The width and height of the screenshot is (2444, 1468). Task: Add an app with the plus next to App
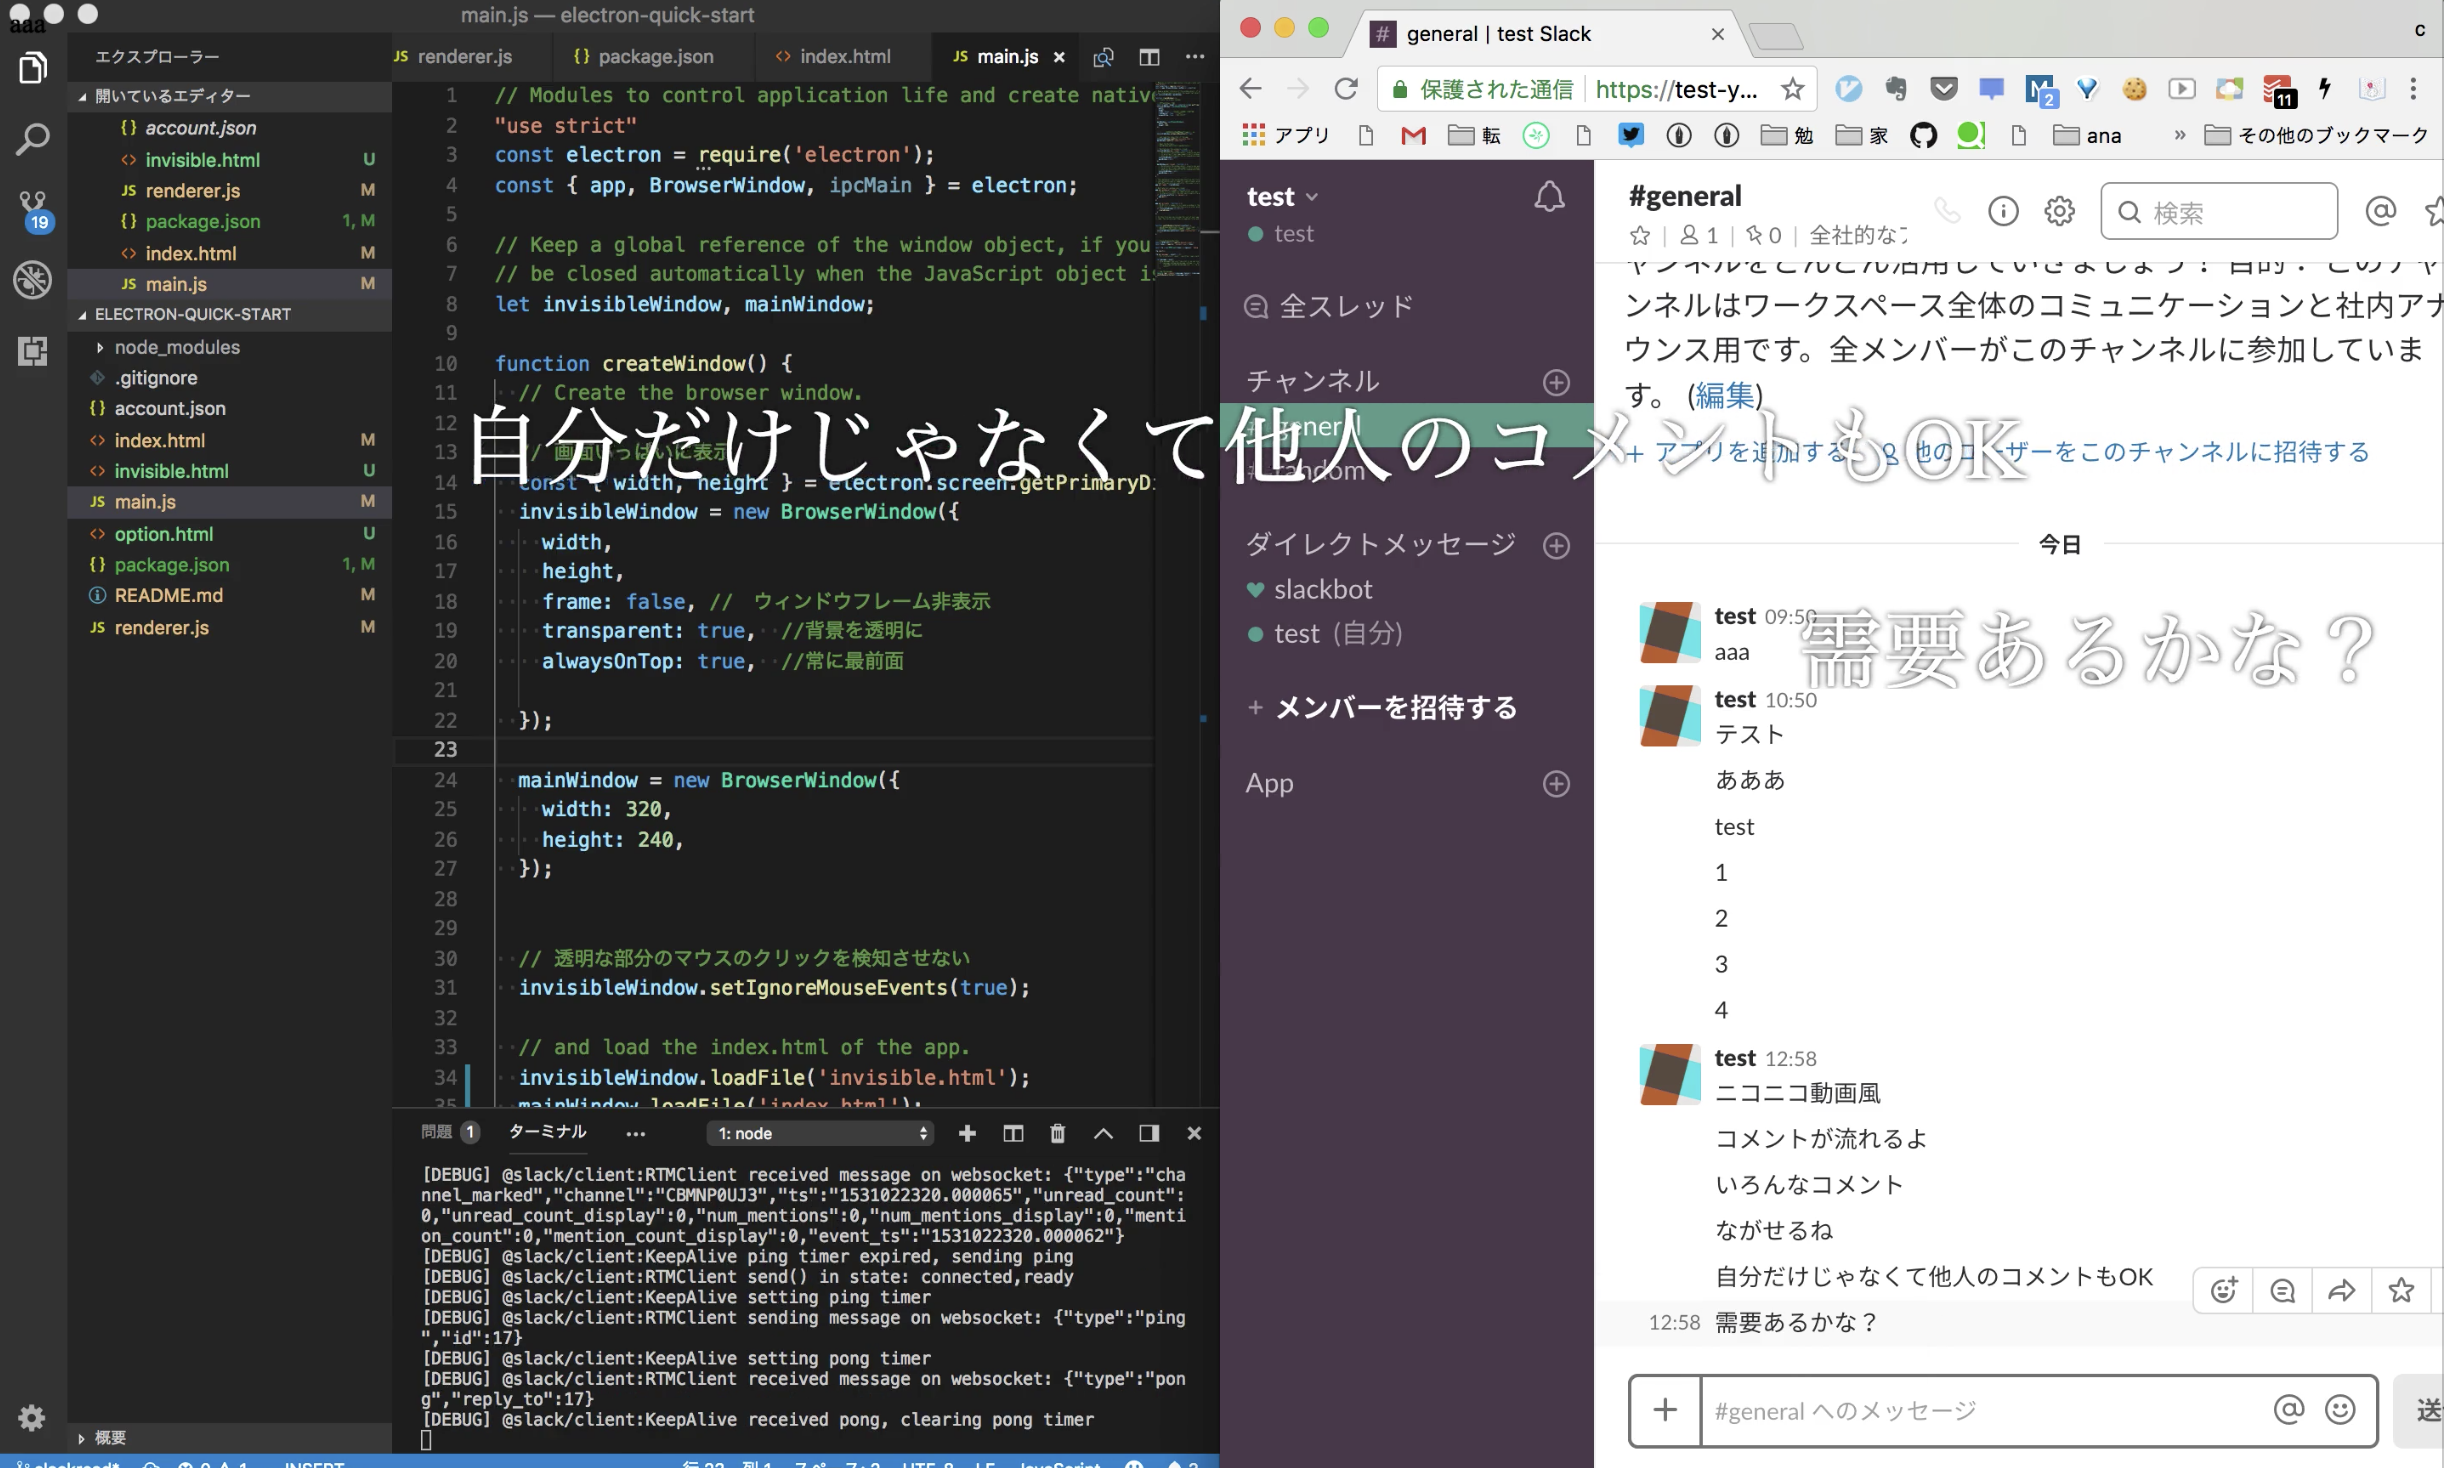1556,783
